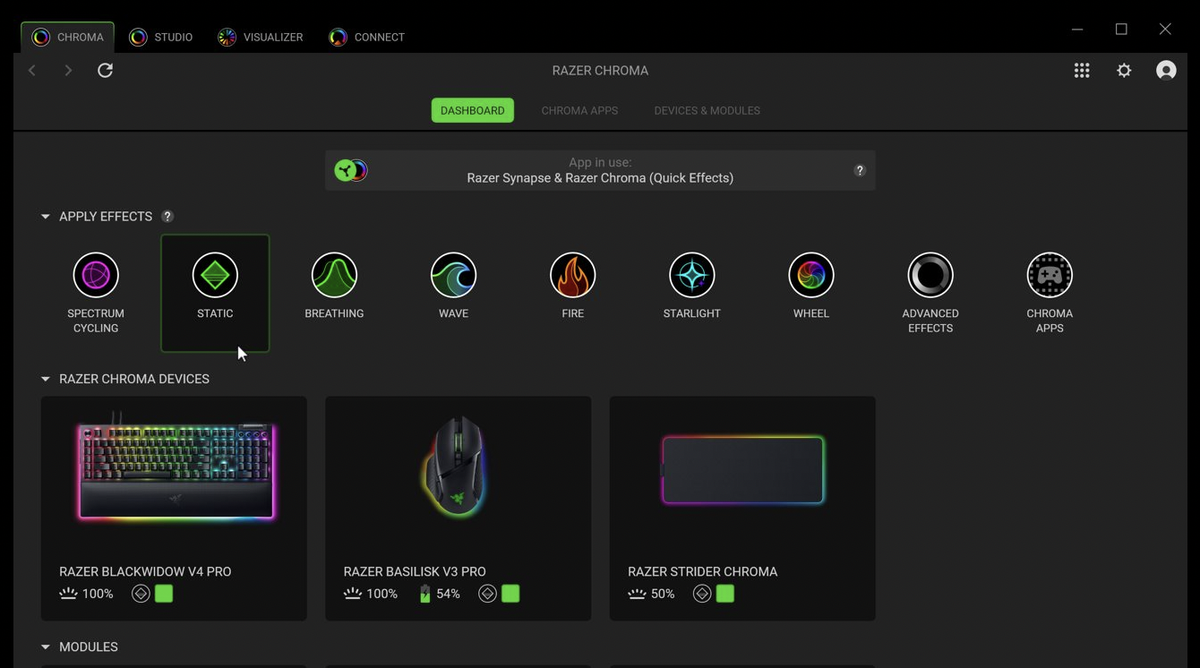
Task: Select the Wave effect
Action: (453, 275)
